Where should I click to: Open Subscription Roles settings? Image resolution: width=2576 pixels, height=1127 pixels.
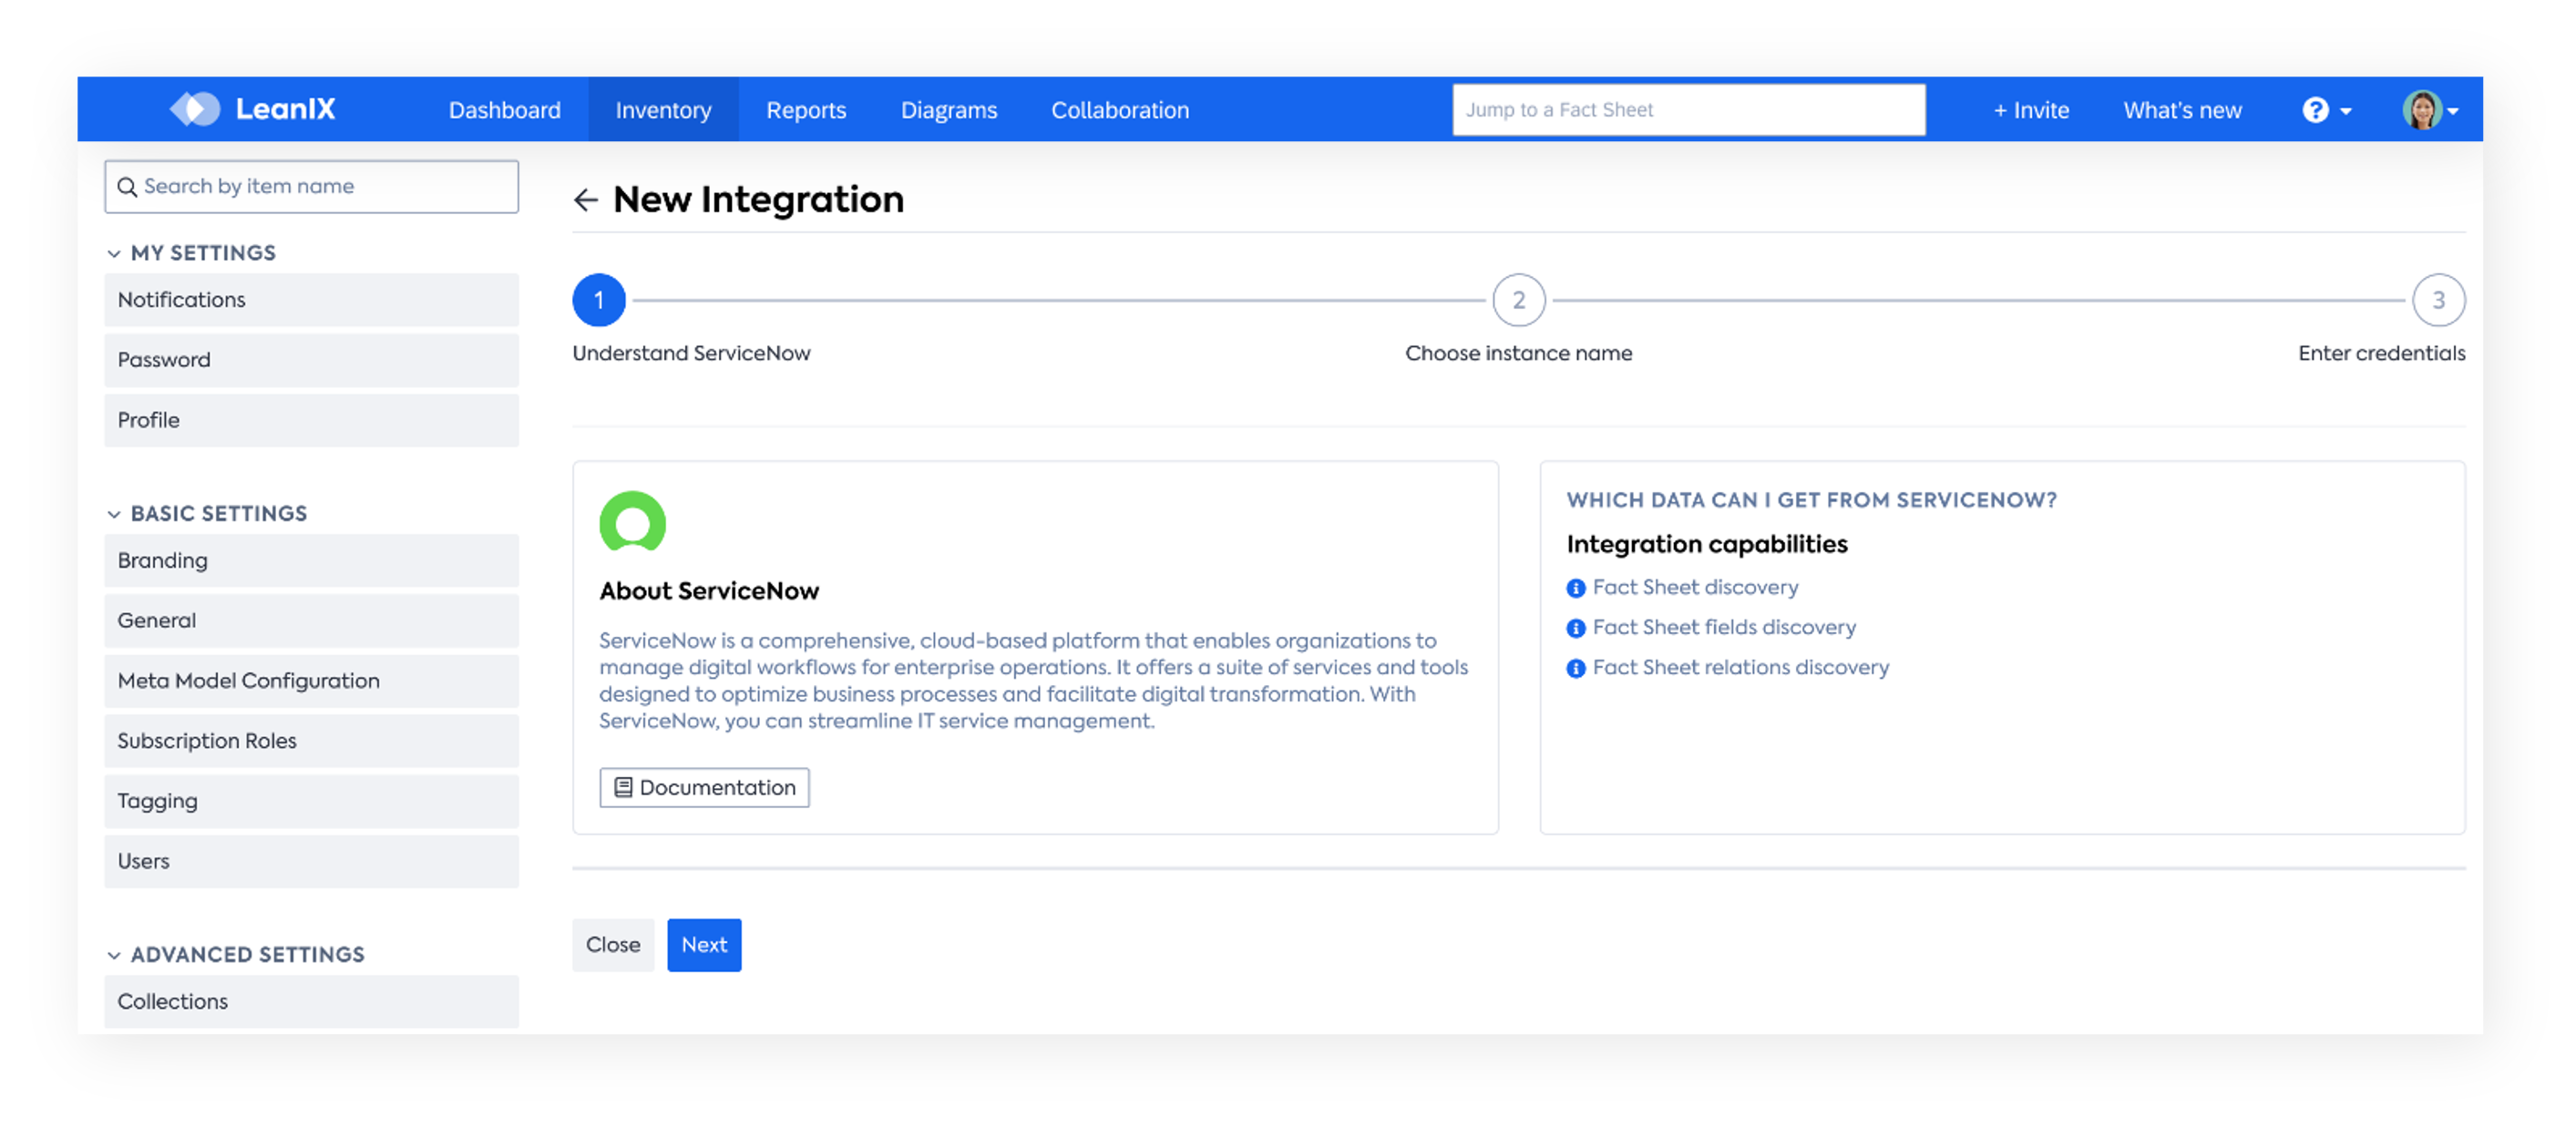(311, 741)
